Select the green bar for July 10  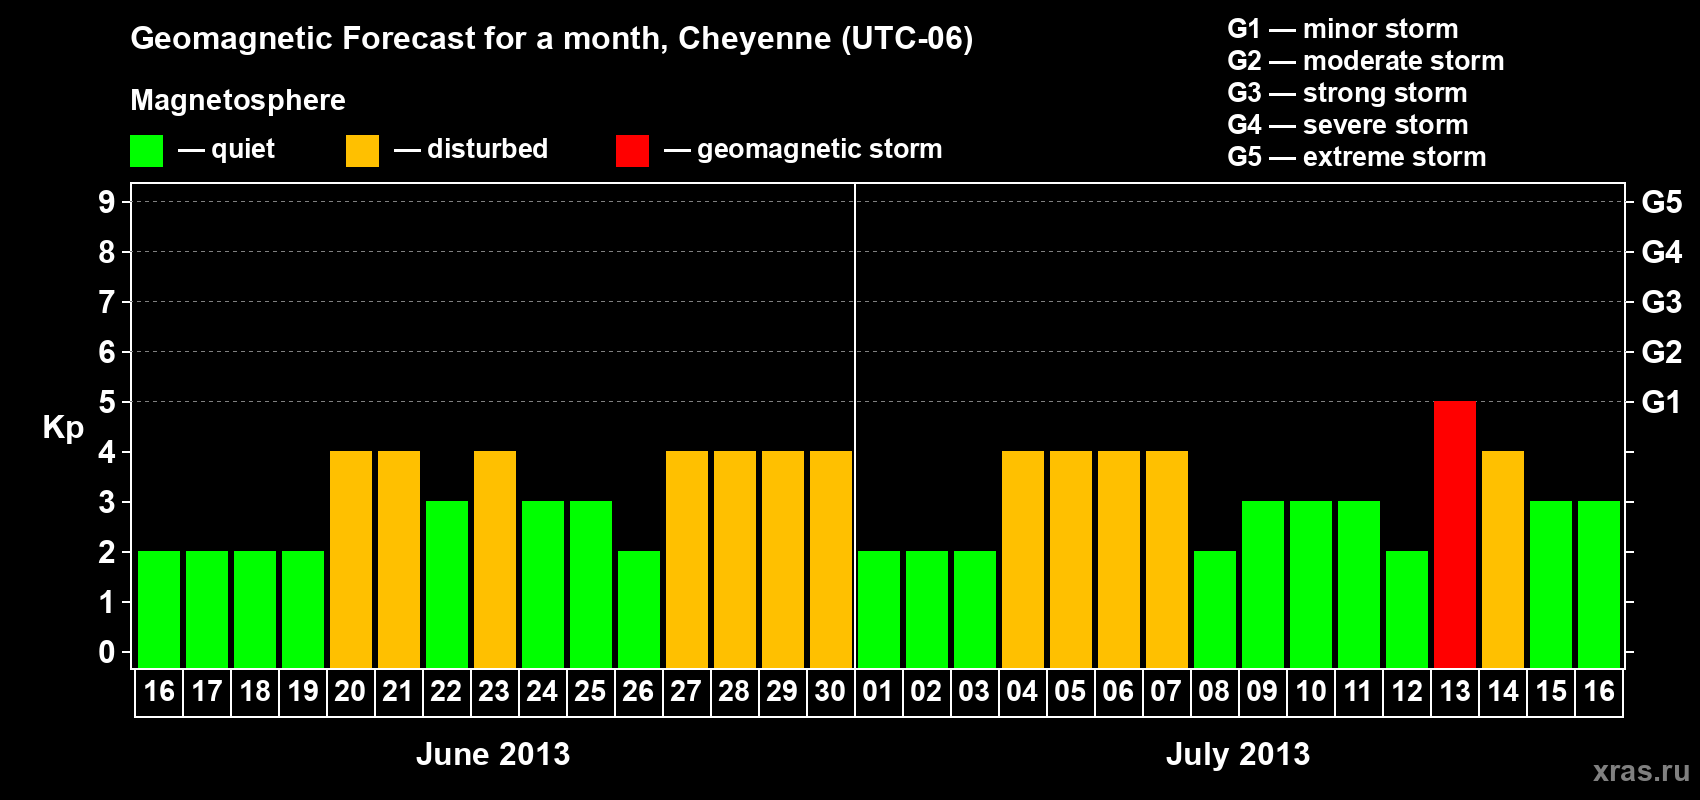(1311, 584)
